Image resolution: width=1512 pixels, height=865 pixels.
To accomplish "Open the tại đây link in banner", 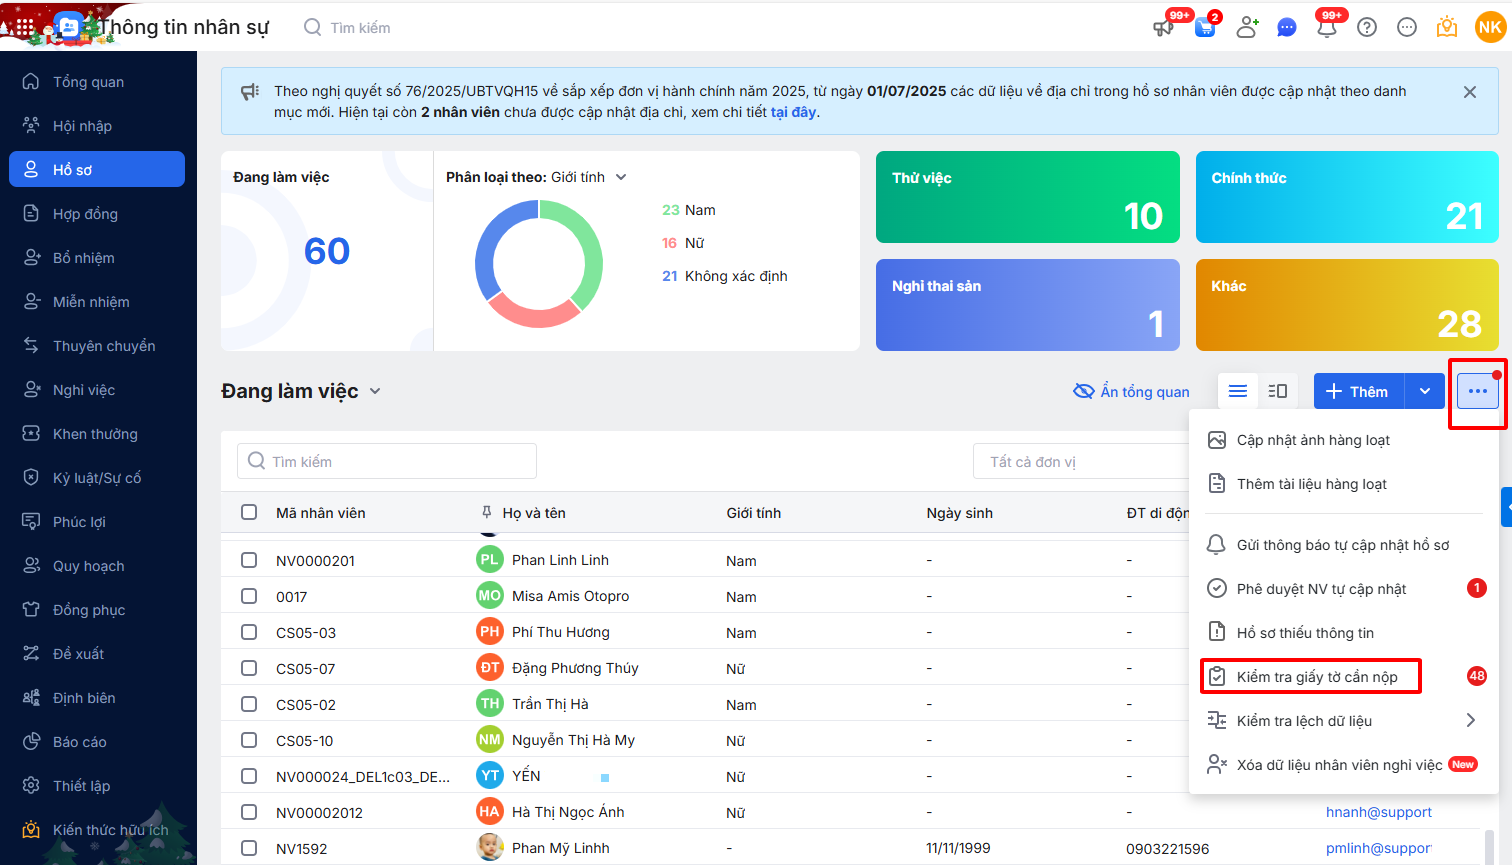I will coord(793,112).
